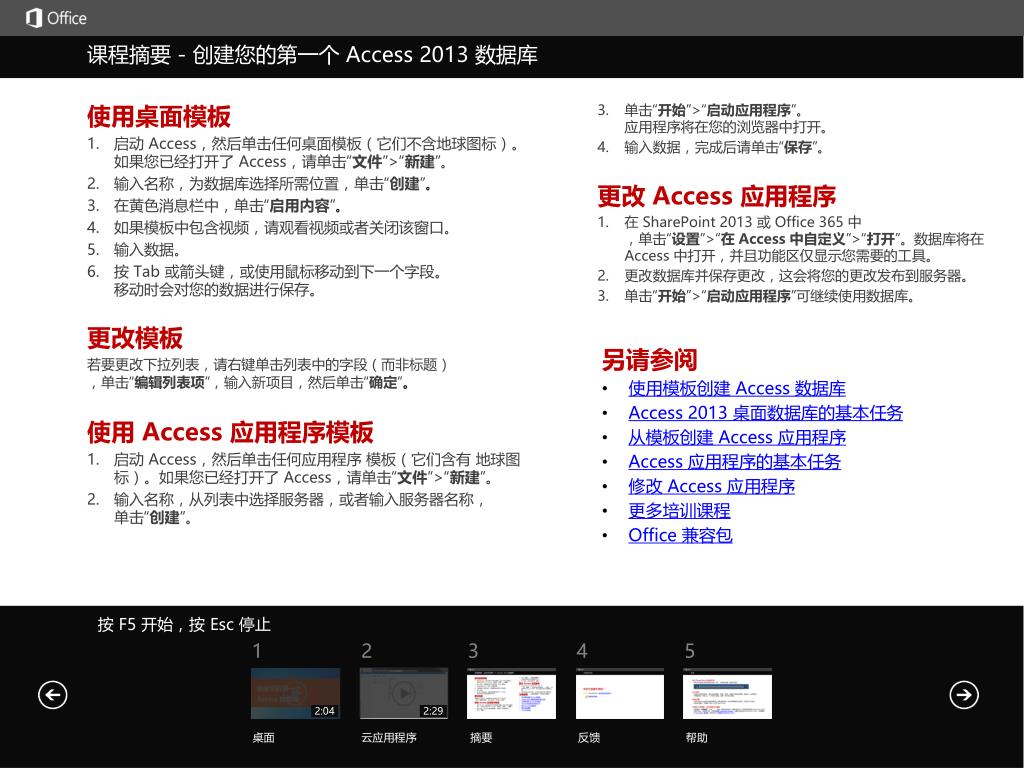Click the 另请参阅 heading
1024x768 pixels.
click(649, 360)
